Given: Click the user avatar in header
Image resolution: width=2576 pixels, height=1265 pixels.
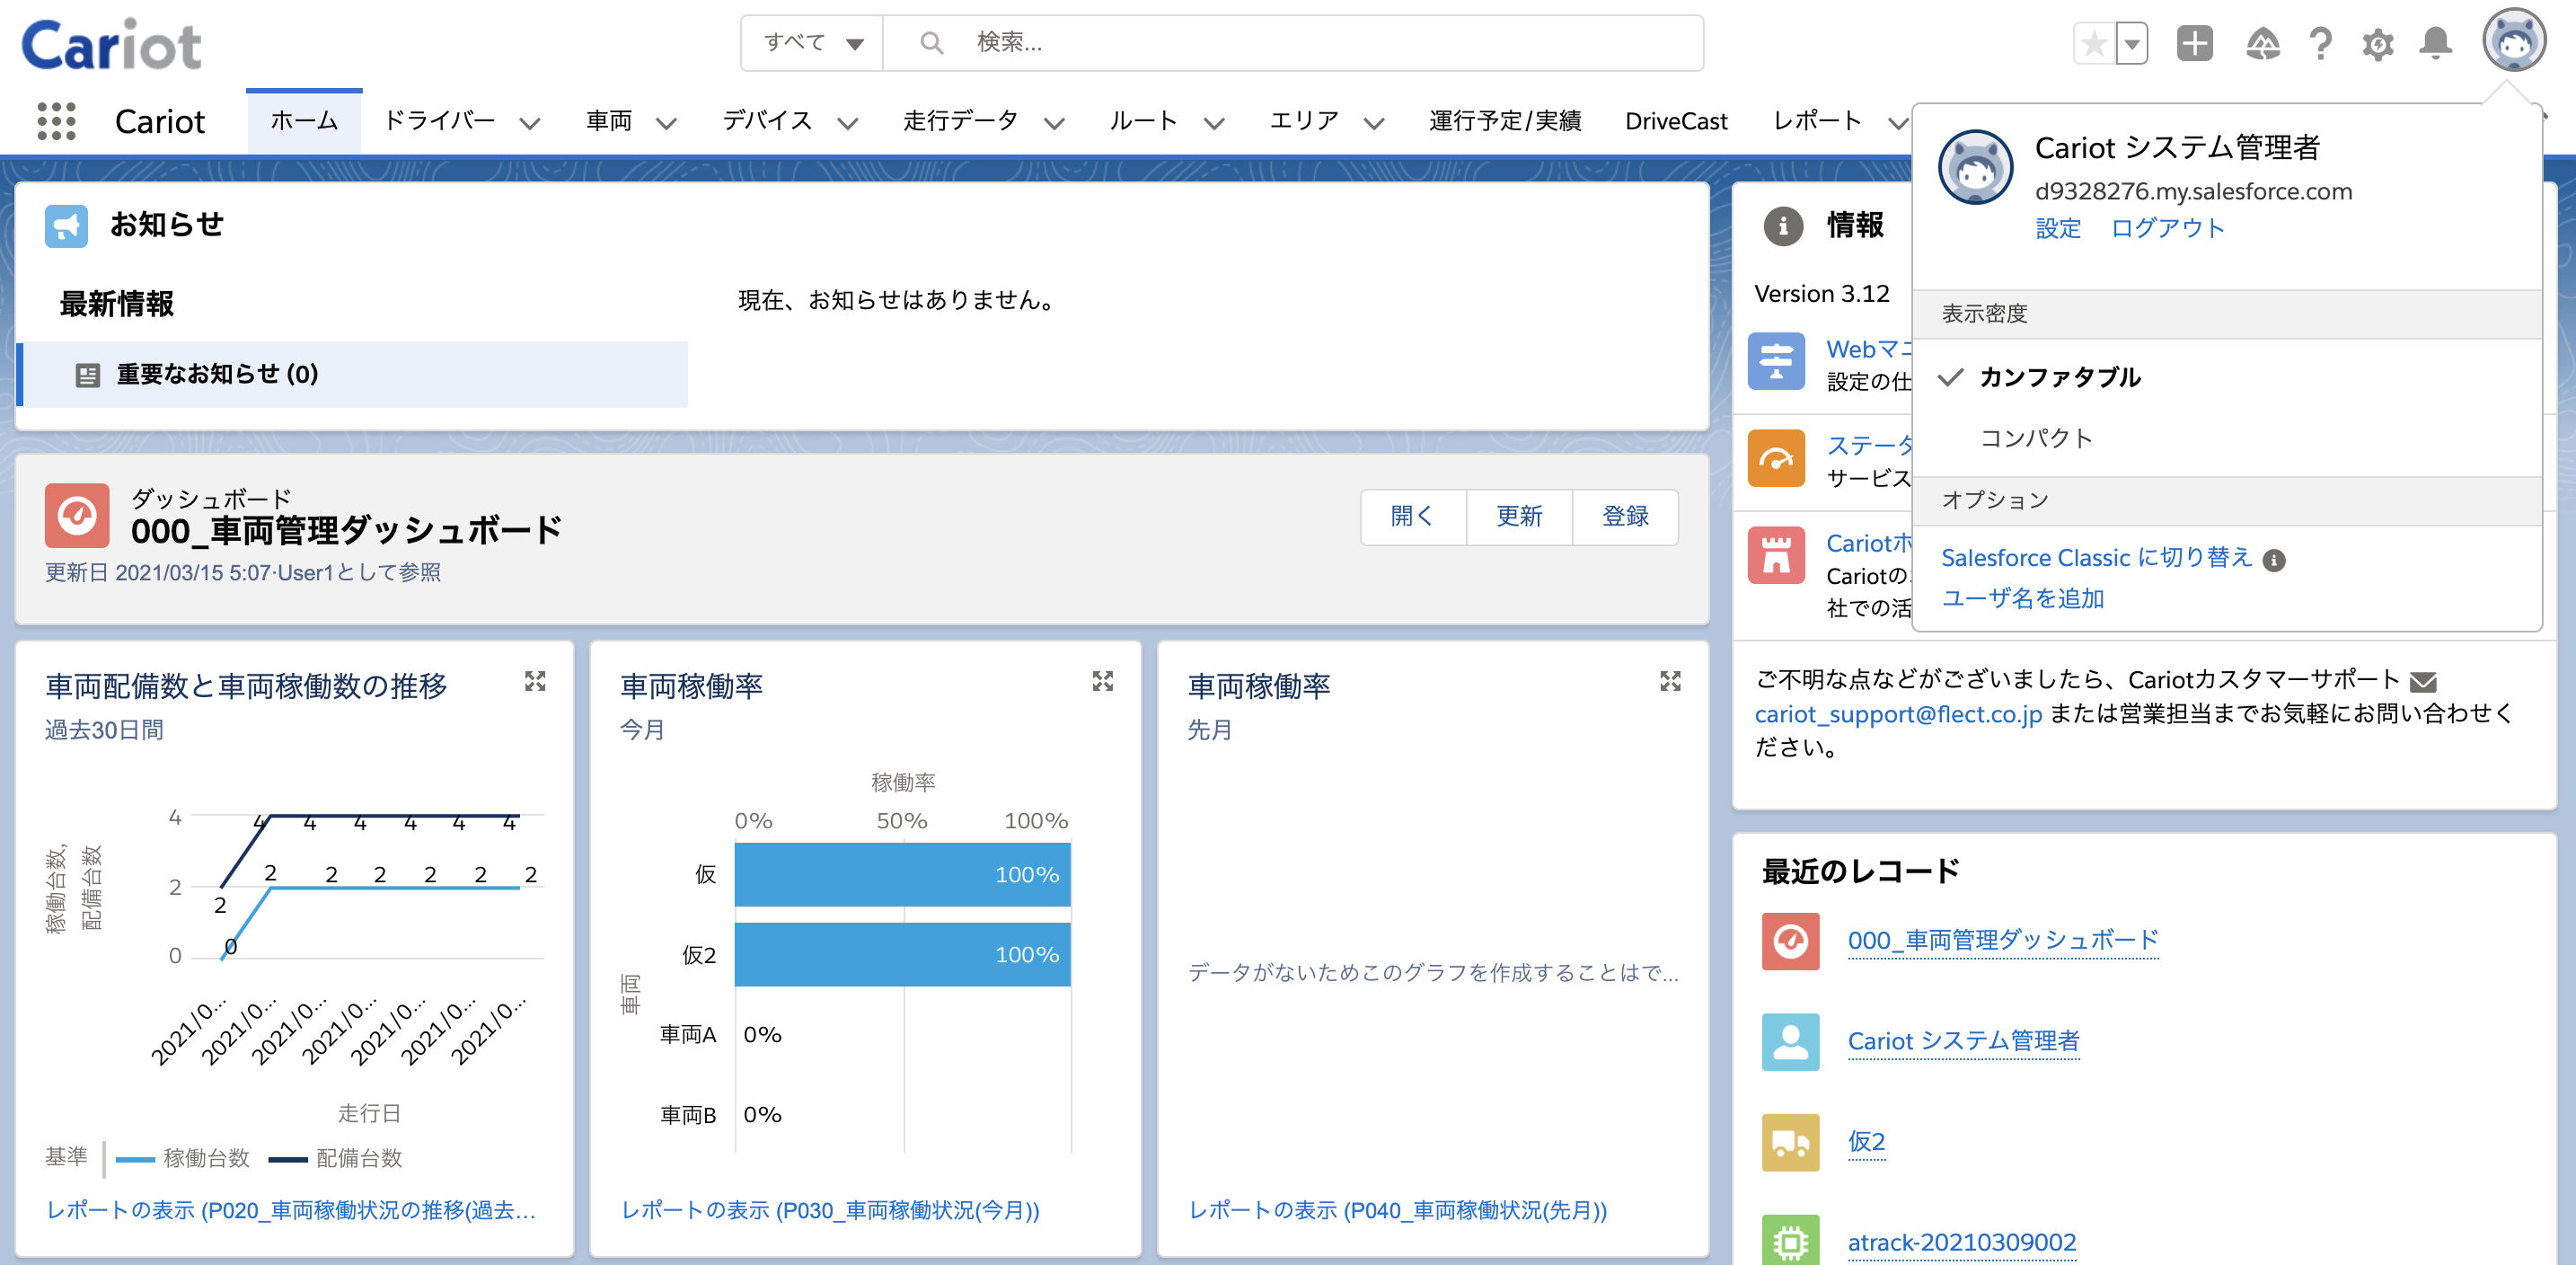Looking at the screenshot, I should [x=2513, y=41].
